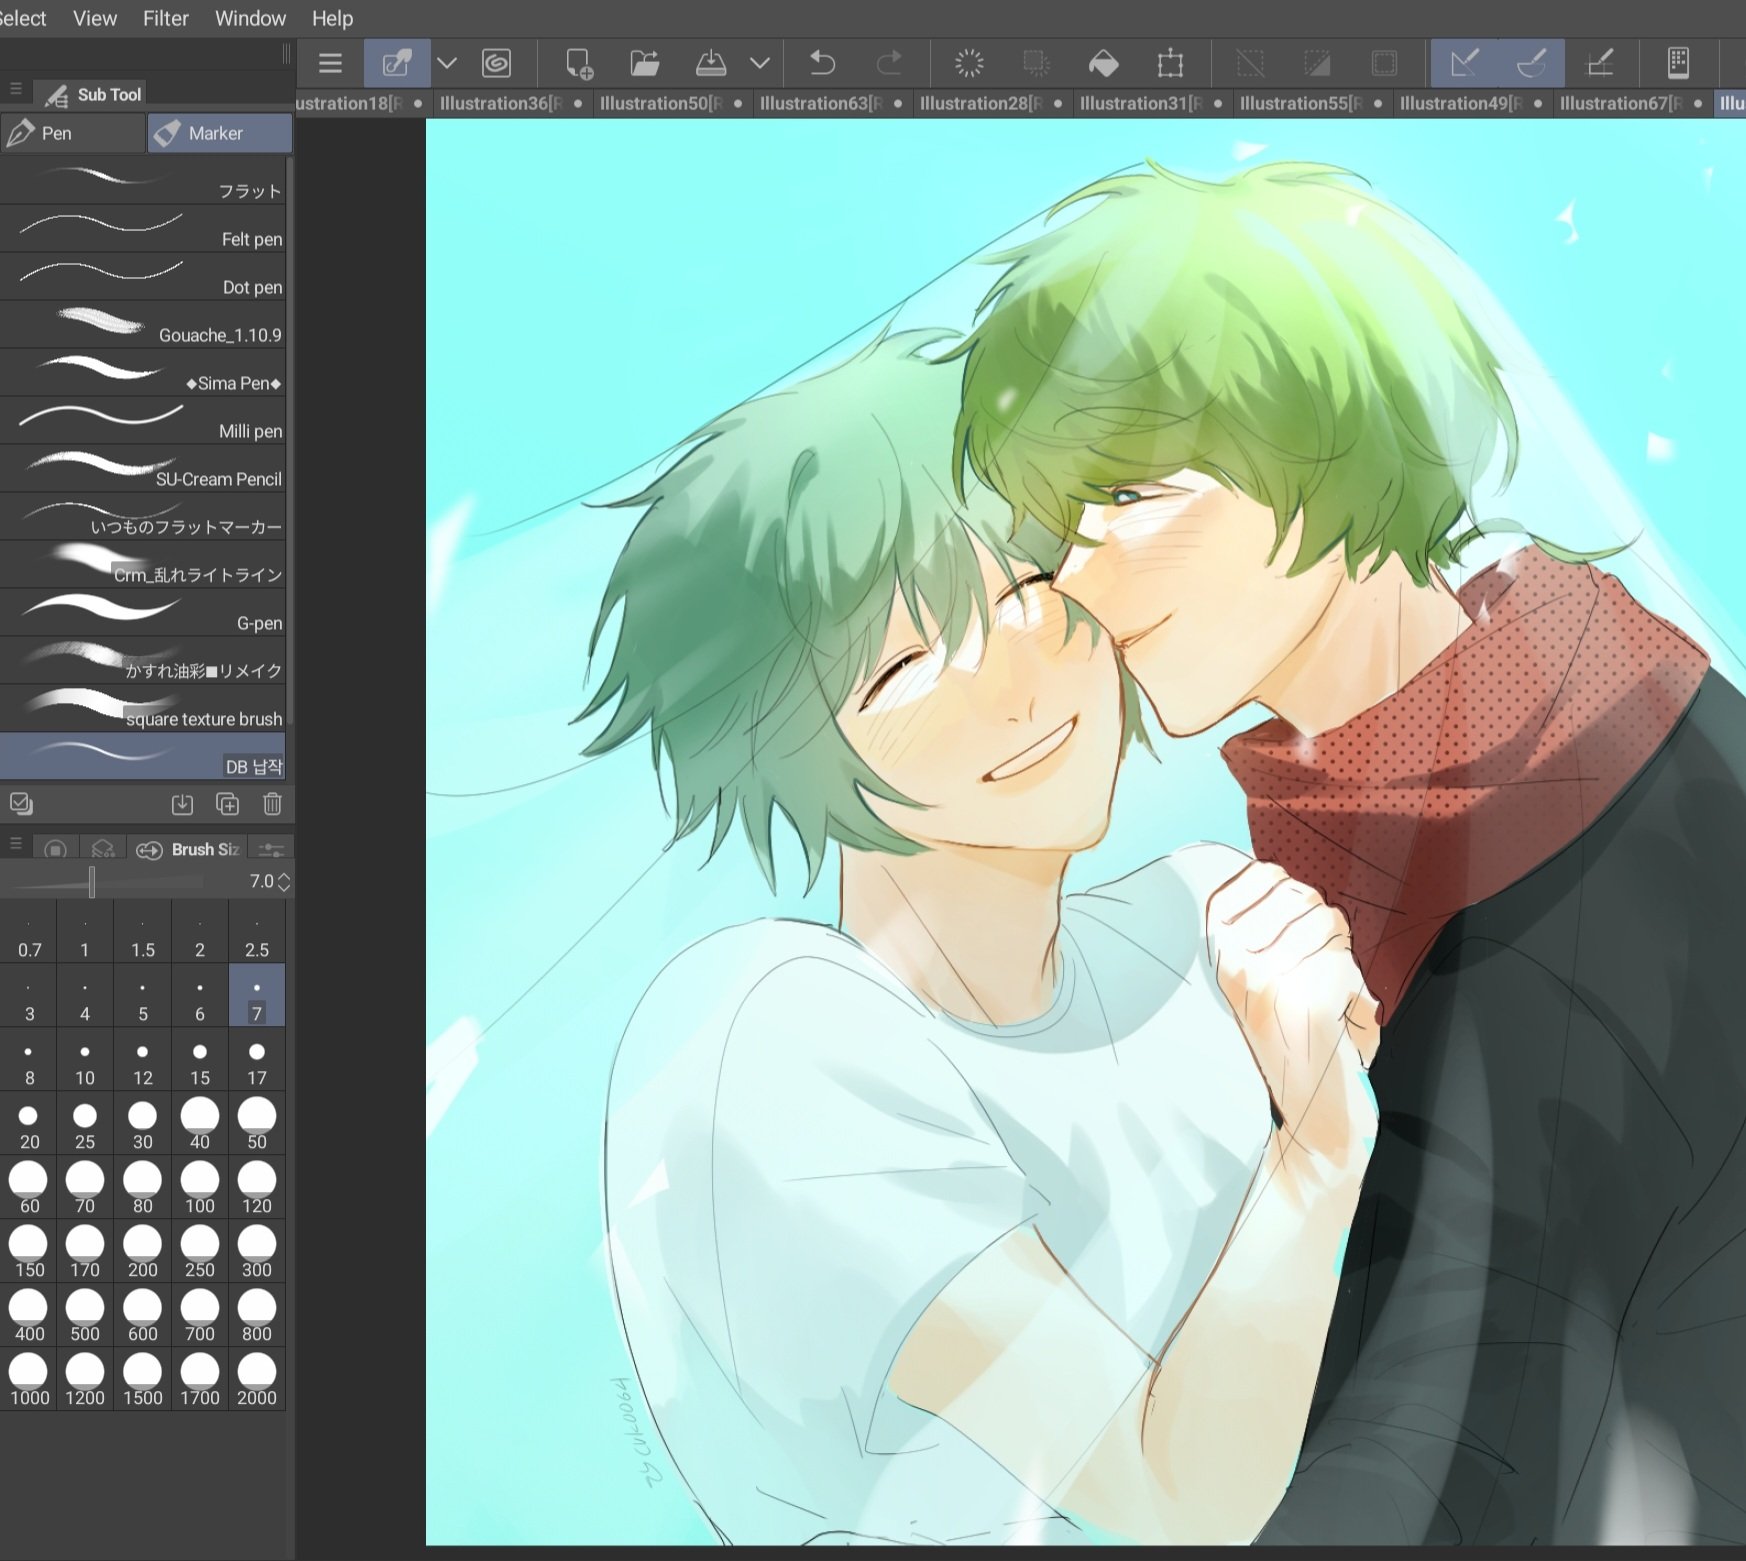1746x1561 pixels.
Task: Click the Clear Outside Selection icon
Action: [x=1036, y=64]
